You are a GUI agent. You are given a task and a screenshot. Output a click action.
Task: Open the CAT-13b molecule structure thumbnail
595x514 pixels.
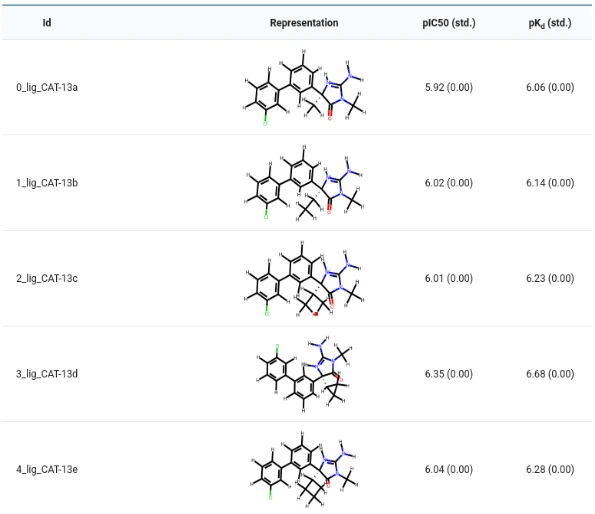click(x=304, y=183)
